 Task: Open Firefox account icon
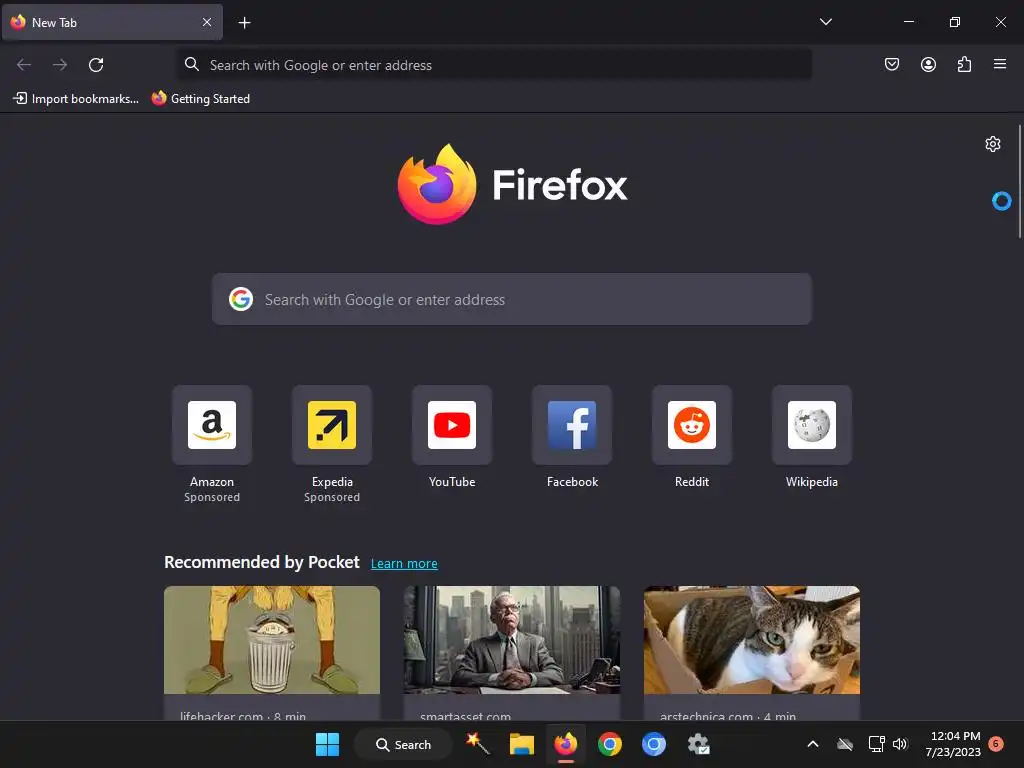pos(928,64)
